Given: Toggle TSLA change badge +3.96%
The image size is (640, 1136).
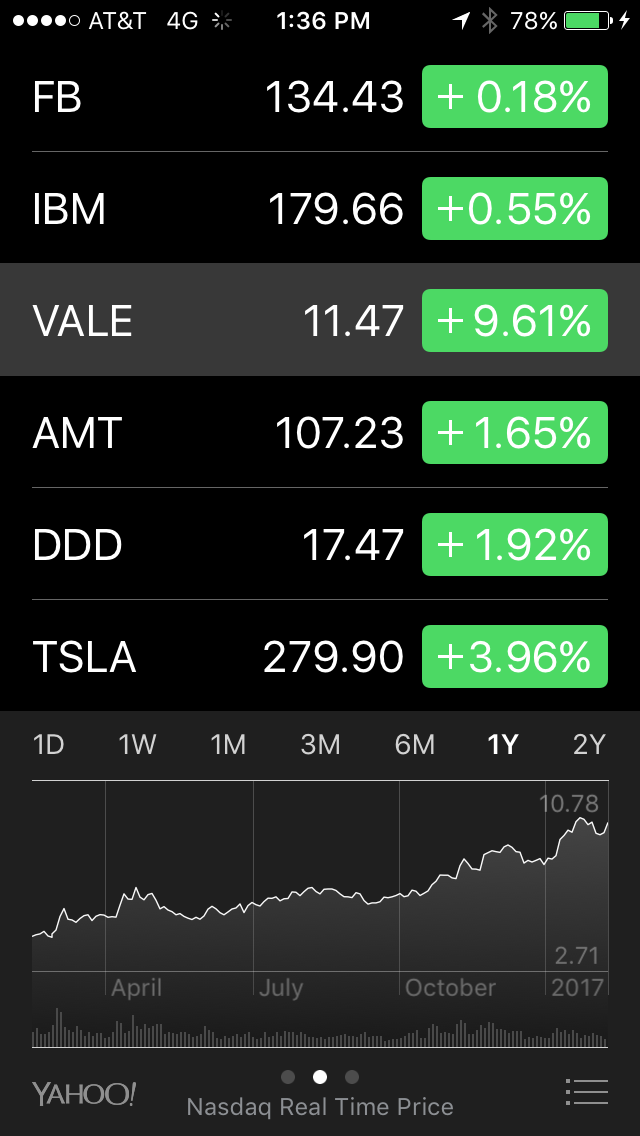Looking at the screenshot, I should [x=515, y=657].
